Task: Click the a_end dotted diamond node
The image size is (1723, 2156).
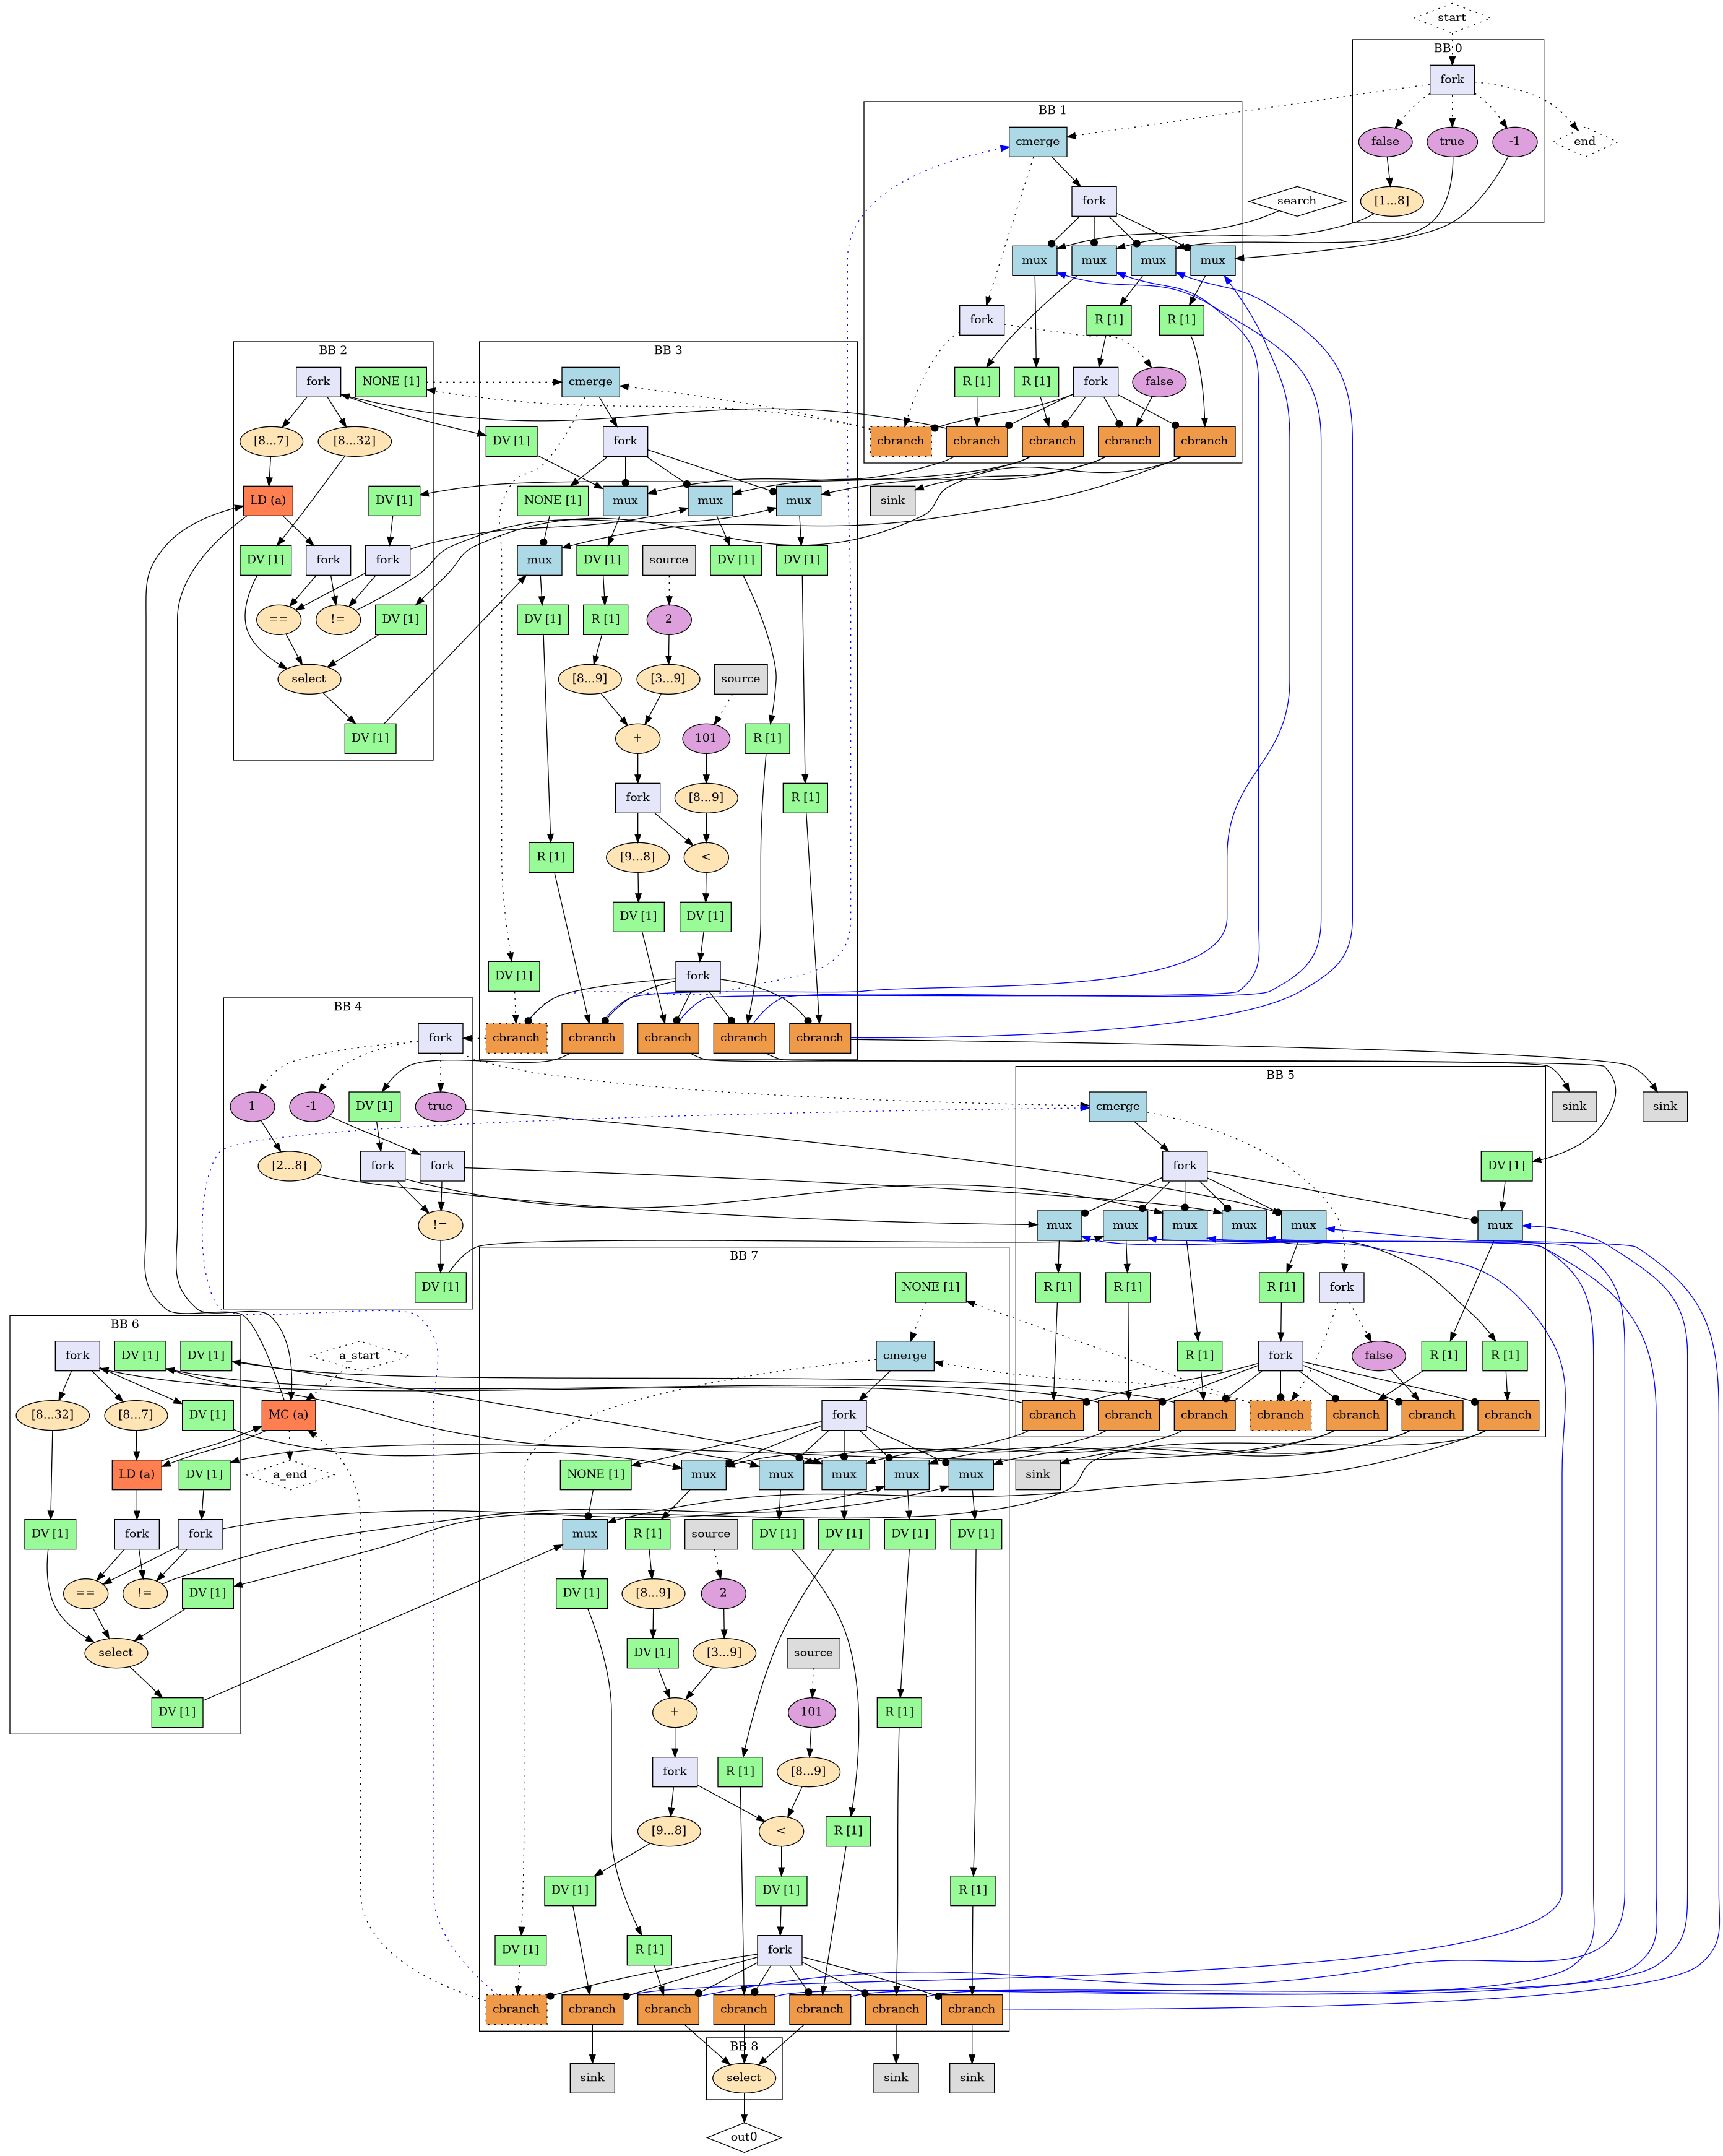Action: pos(290,1474)
